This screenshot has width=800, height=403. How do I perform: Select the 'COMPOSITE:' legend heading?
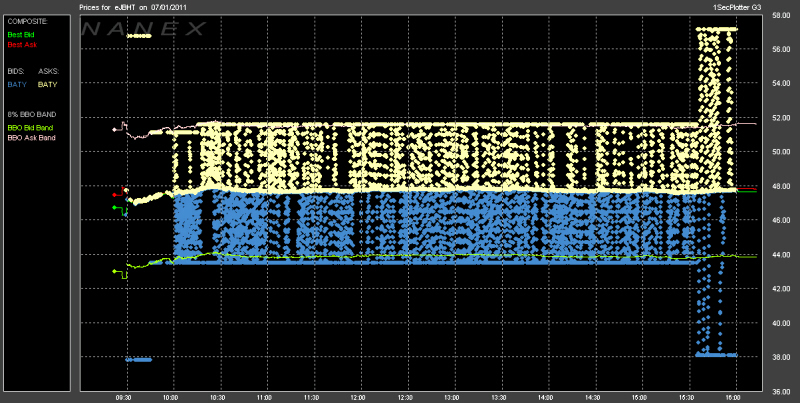[28, 22]
